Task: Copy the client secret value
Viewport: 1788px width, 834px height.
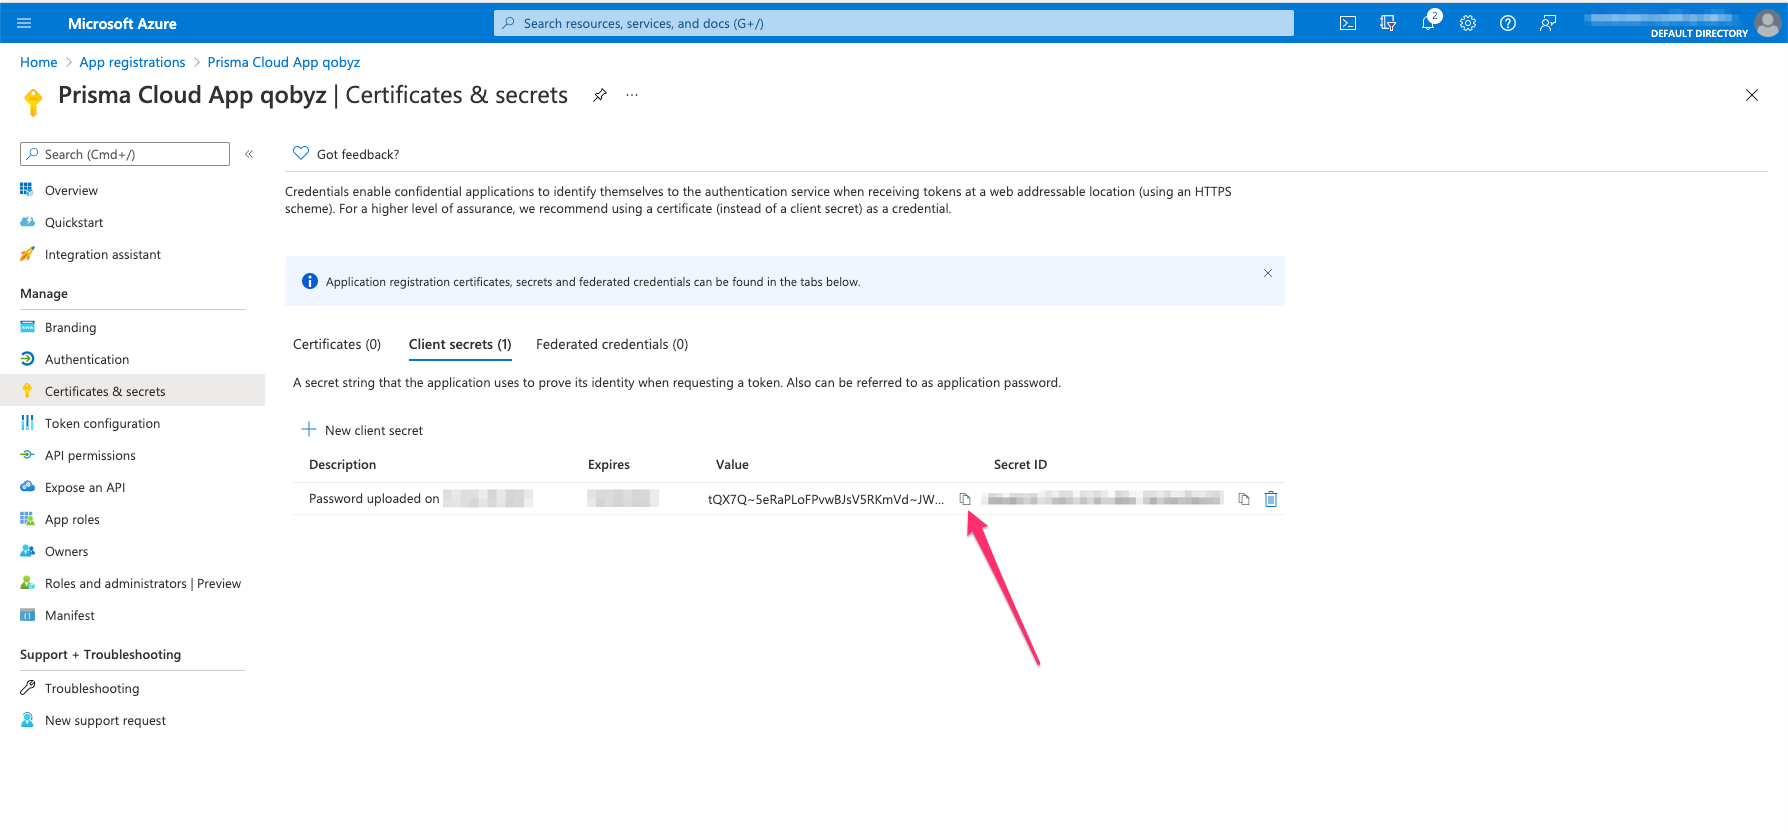Action: tap(965, 499)
